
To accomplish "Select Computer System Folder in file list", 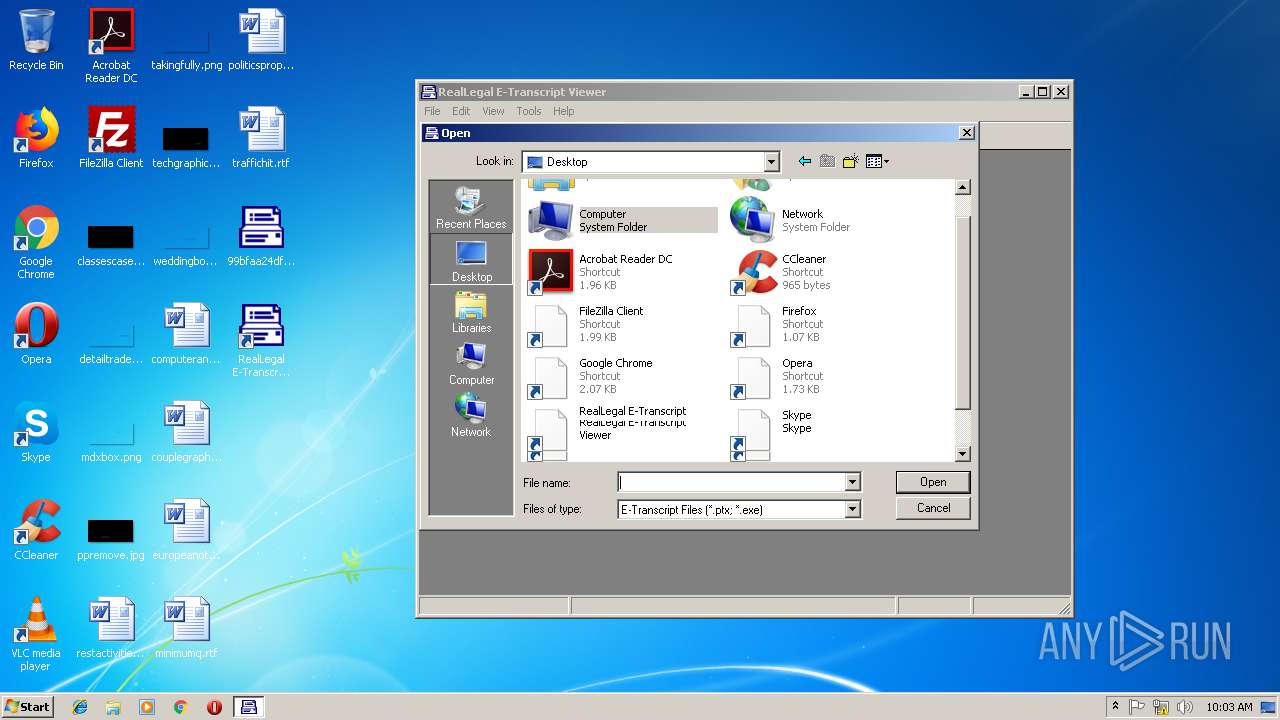I will [622, 220].
